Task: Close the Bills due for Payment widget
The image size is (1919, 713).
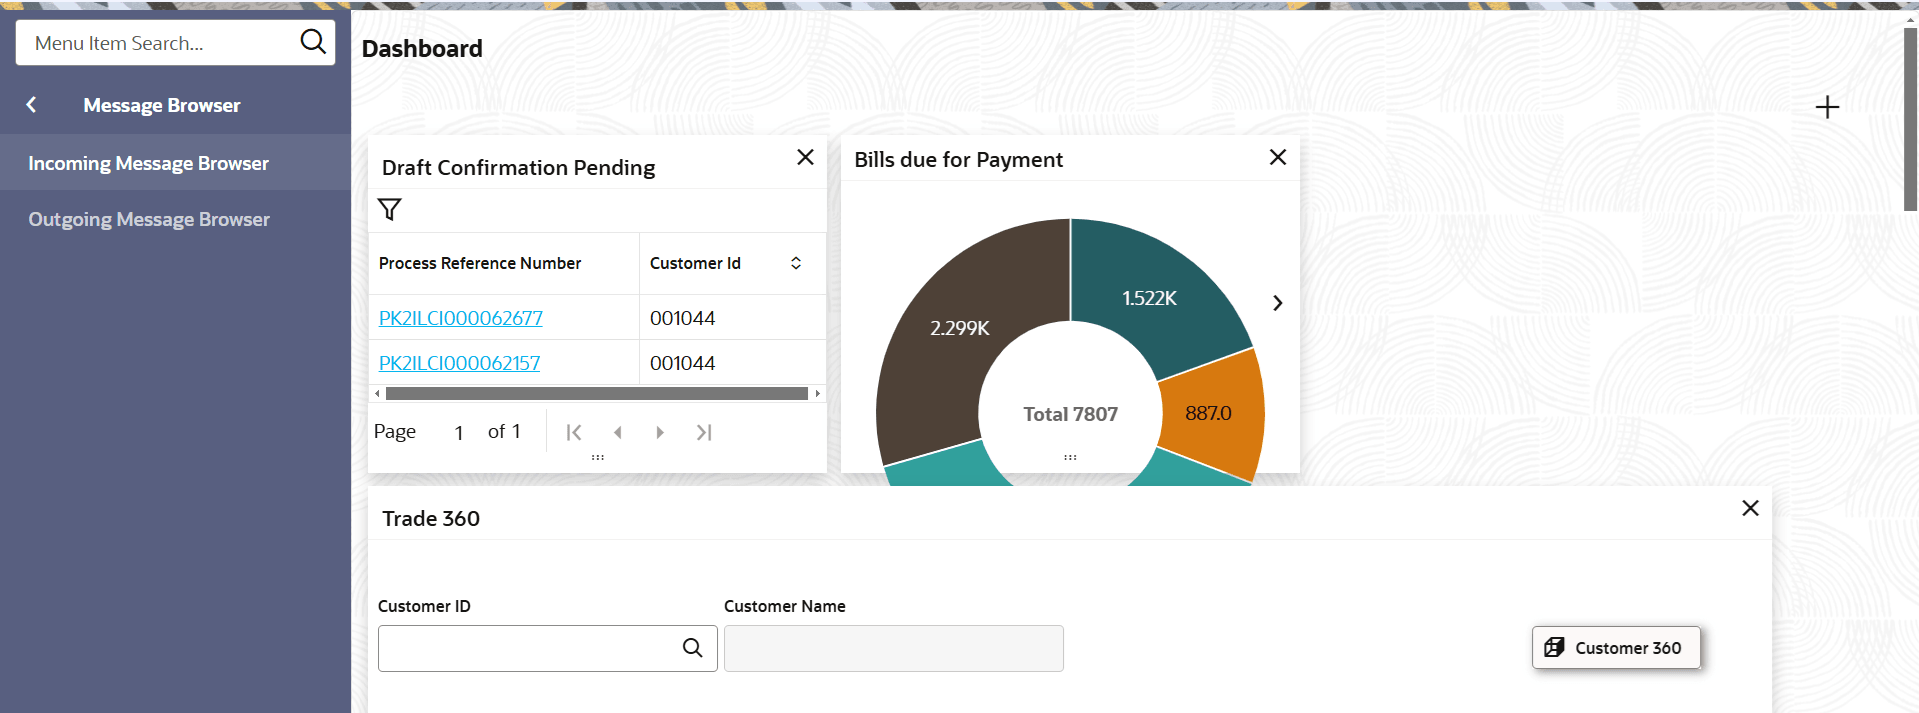Action: click(1278, 157)
